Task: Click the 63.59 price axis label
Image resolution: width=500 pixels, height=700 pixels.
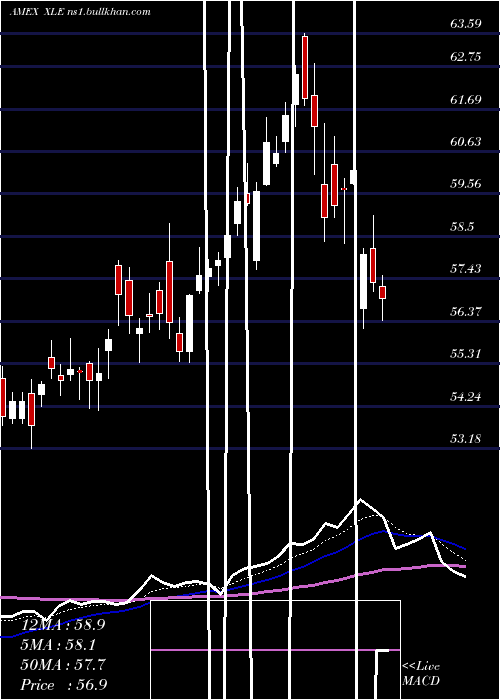Action: pos(466,24)
